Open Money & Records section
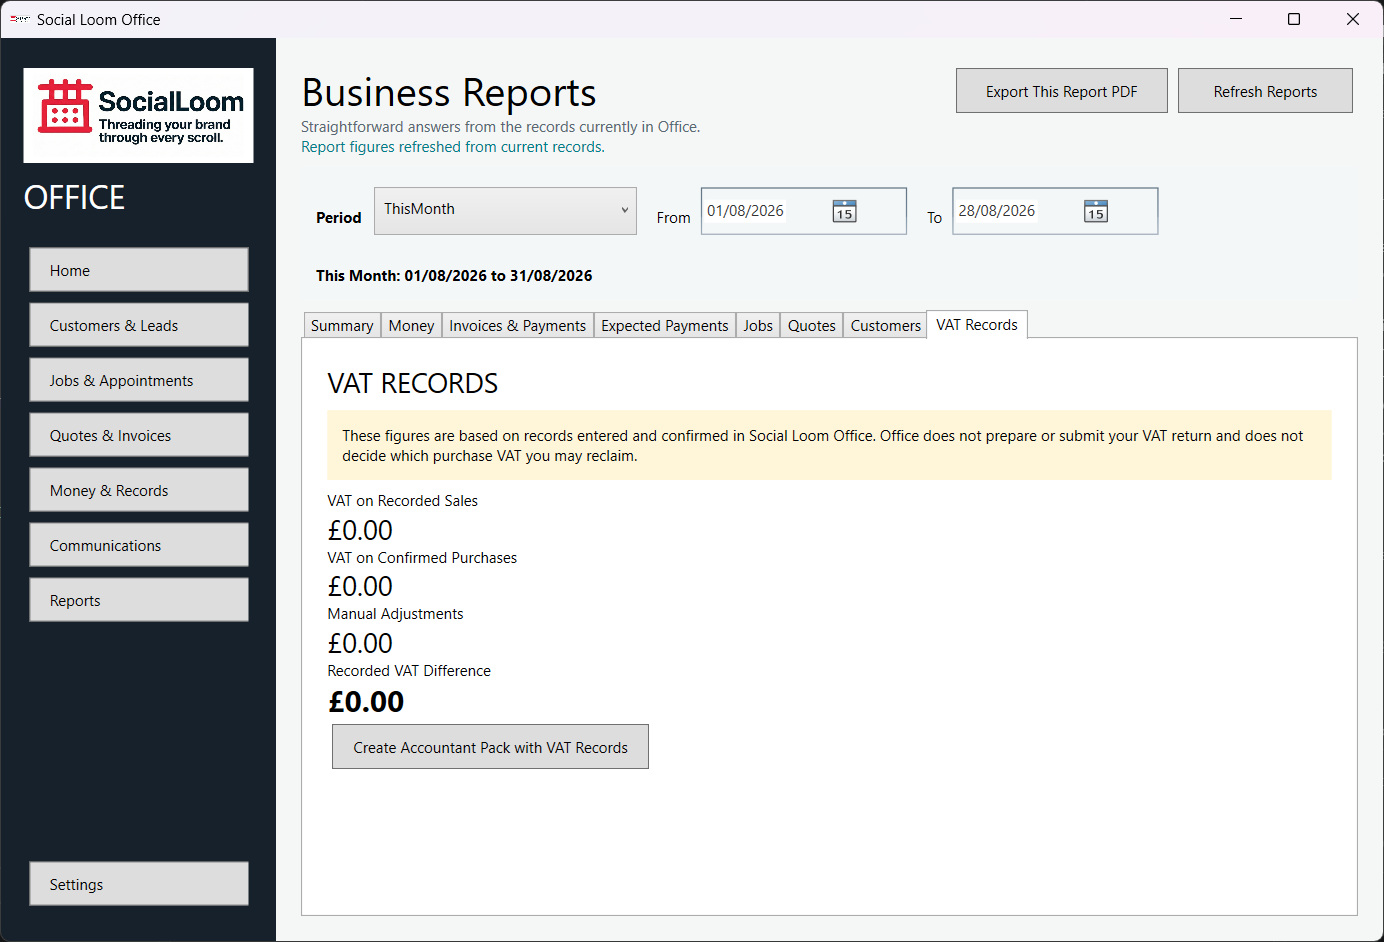Screen dimensions: 1384x942 139,490
